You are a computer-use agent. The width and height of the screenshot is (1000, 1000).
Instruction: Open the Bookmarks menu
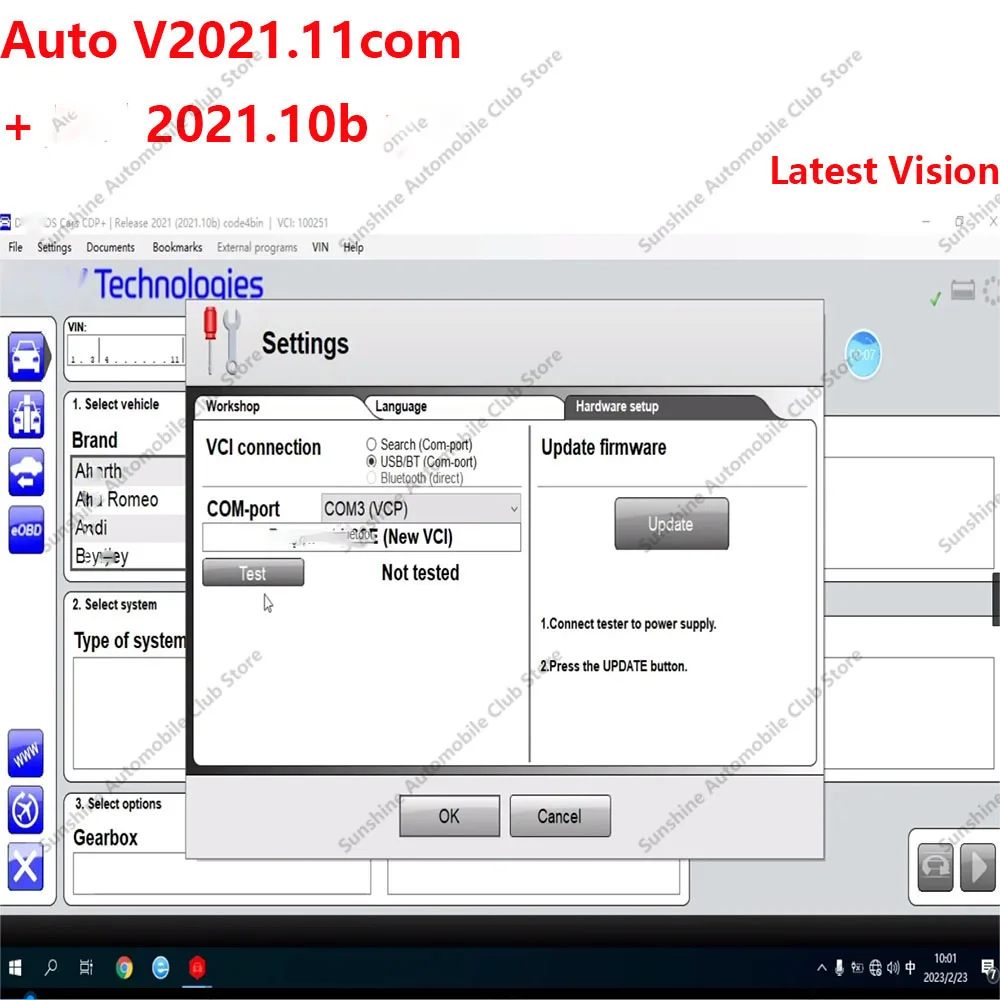click(x=177, y=247)
